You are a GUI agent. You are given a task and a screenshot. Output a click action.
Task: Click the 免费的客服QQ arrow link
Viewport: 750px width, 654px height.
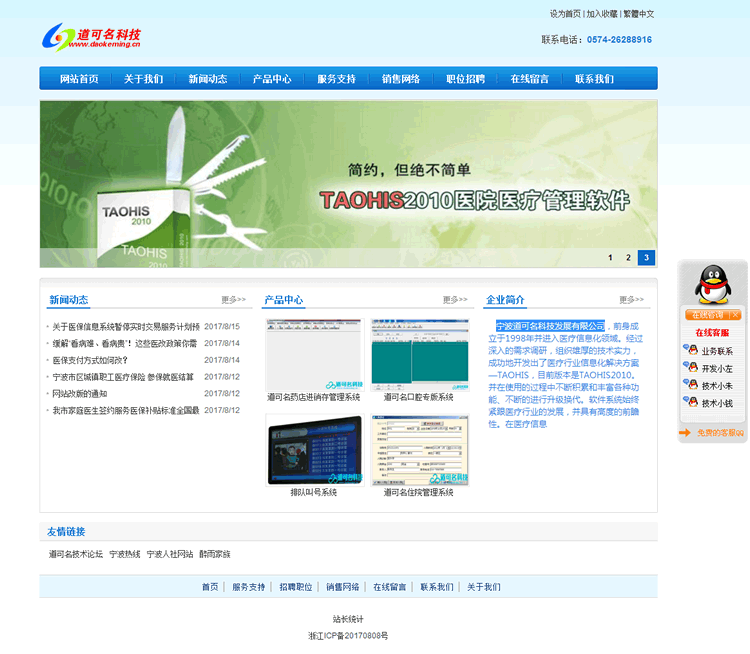pyautogui.click(x=713, y=433)
